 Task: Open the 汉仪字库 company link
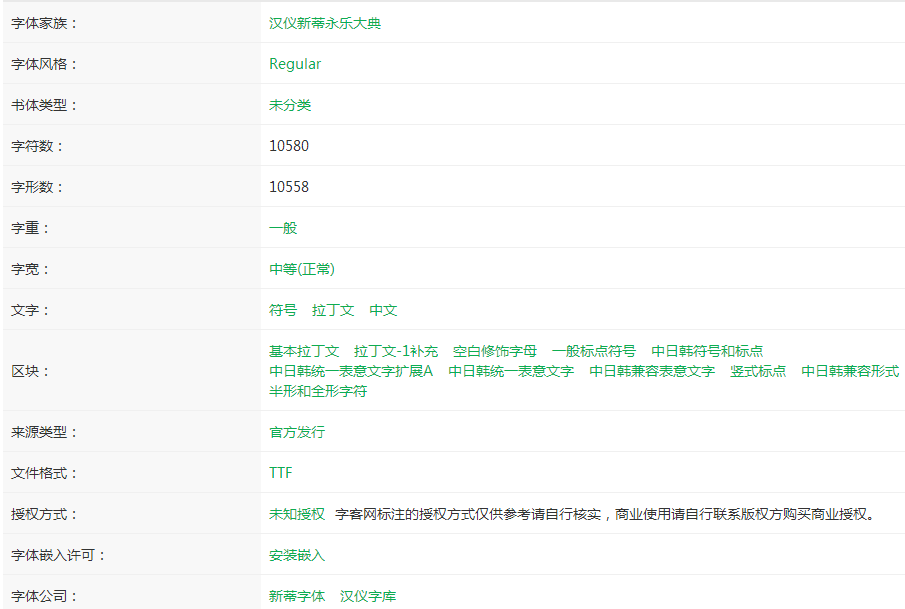[x=368, y=596]
